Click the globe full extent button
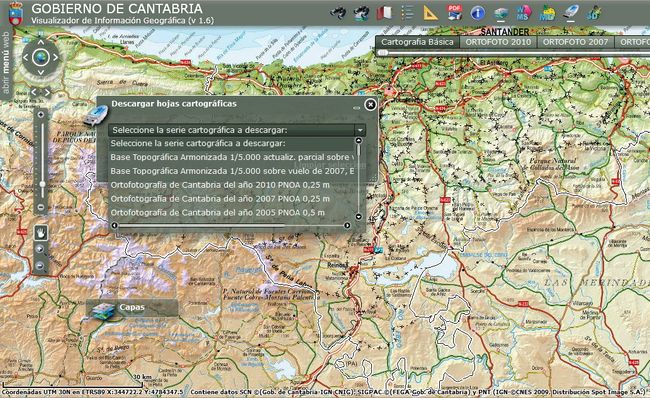650x398 pixels. (x=41, y=58)
